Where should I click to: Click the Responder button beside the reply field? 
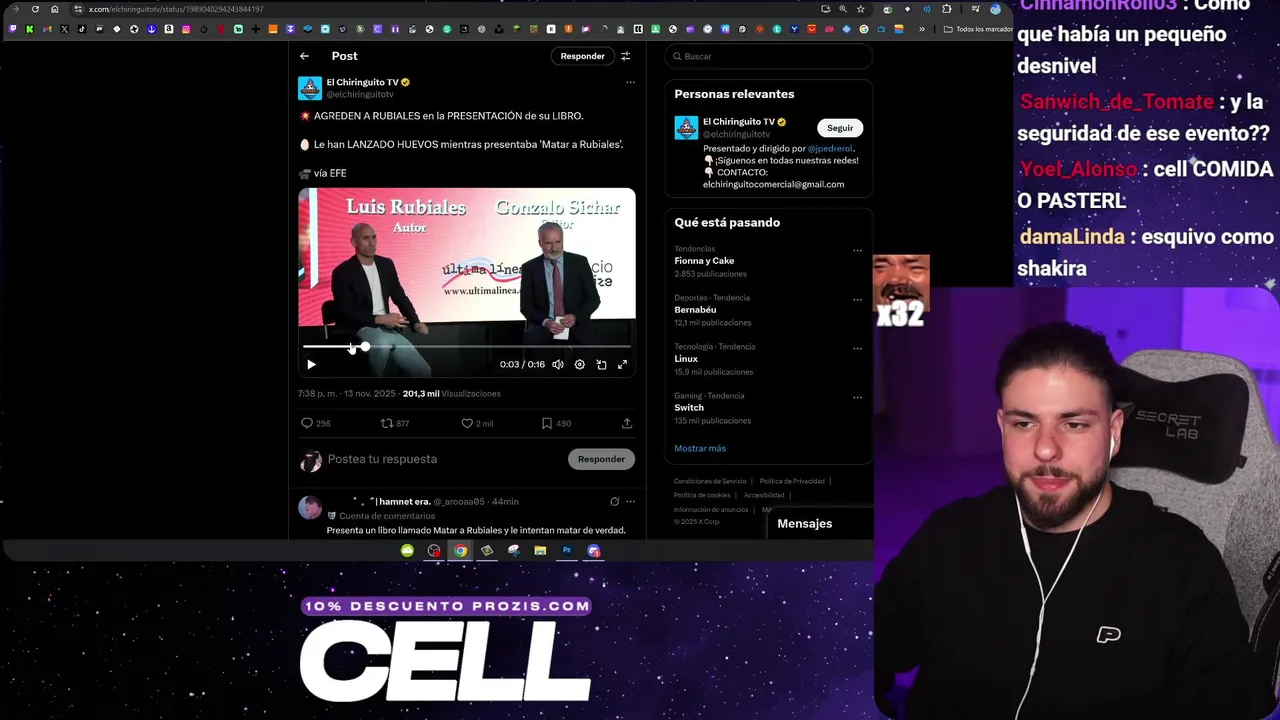(601, 459)
